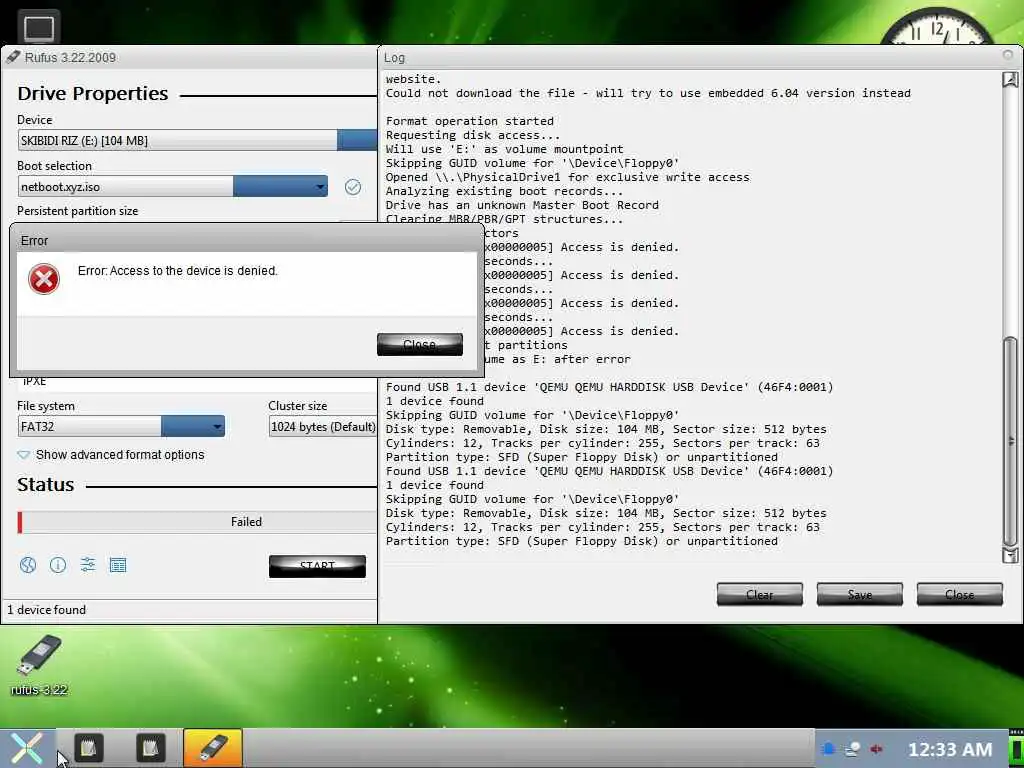
Task: Click the red error X icon
Action: click(x=44, y=279)
